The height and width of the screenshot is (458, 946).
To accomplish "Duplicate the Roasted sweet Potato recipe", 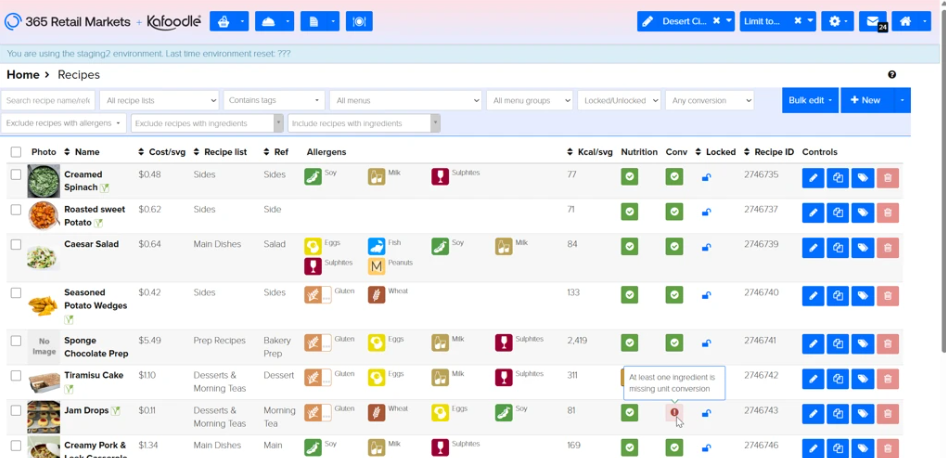I will pos(838,212).
